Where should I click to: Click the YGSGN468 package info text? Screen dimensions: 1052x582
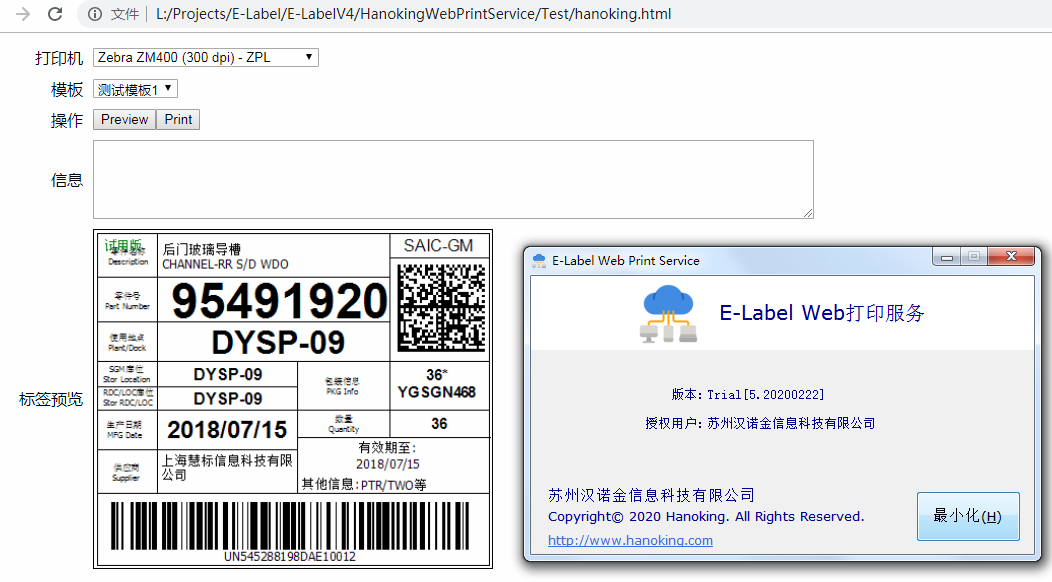(436, 392)
